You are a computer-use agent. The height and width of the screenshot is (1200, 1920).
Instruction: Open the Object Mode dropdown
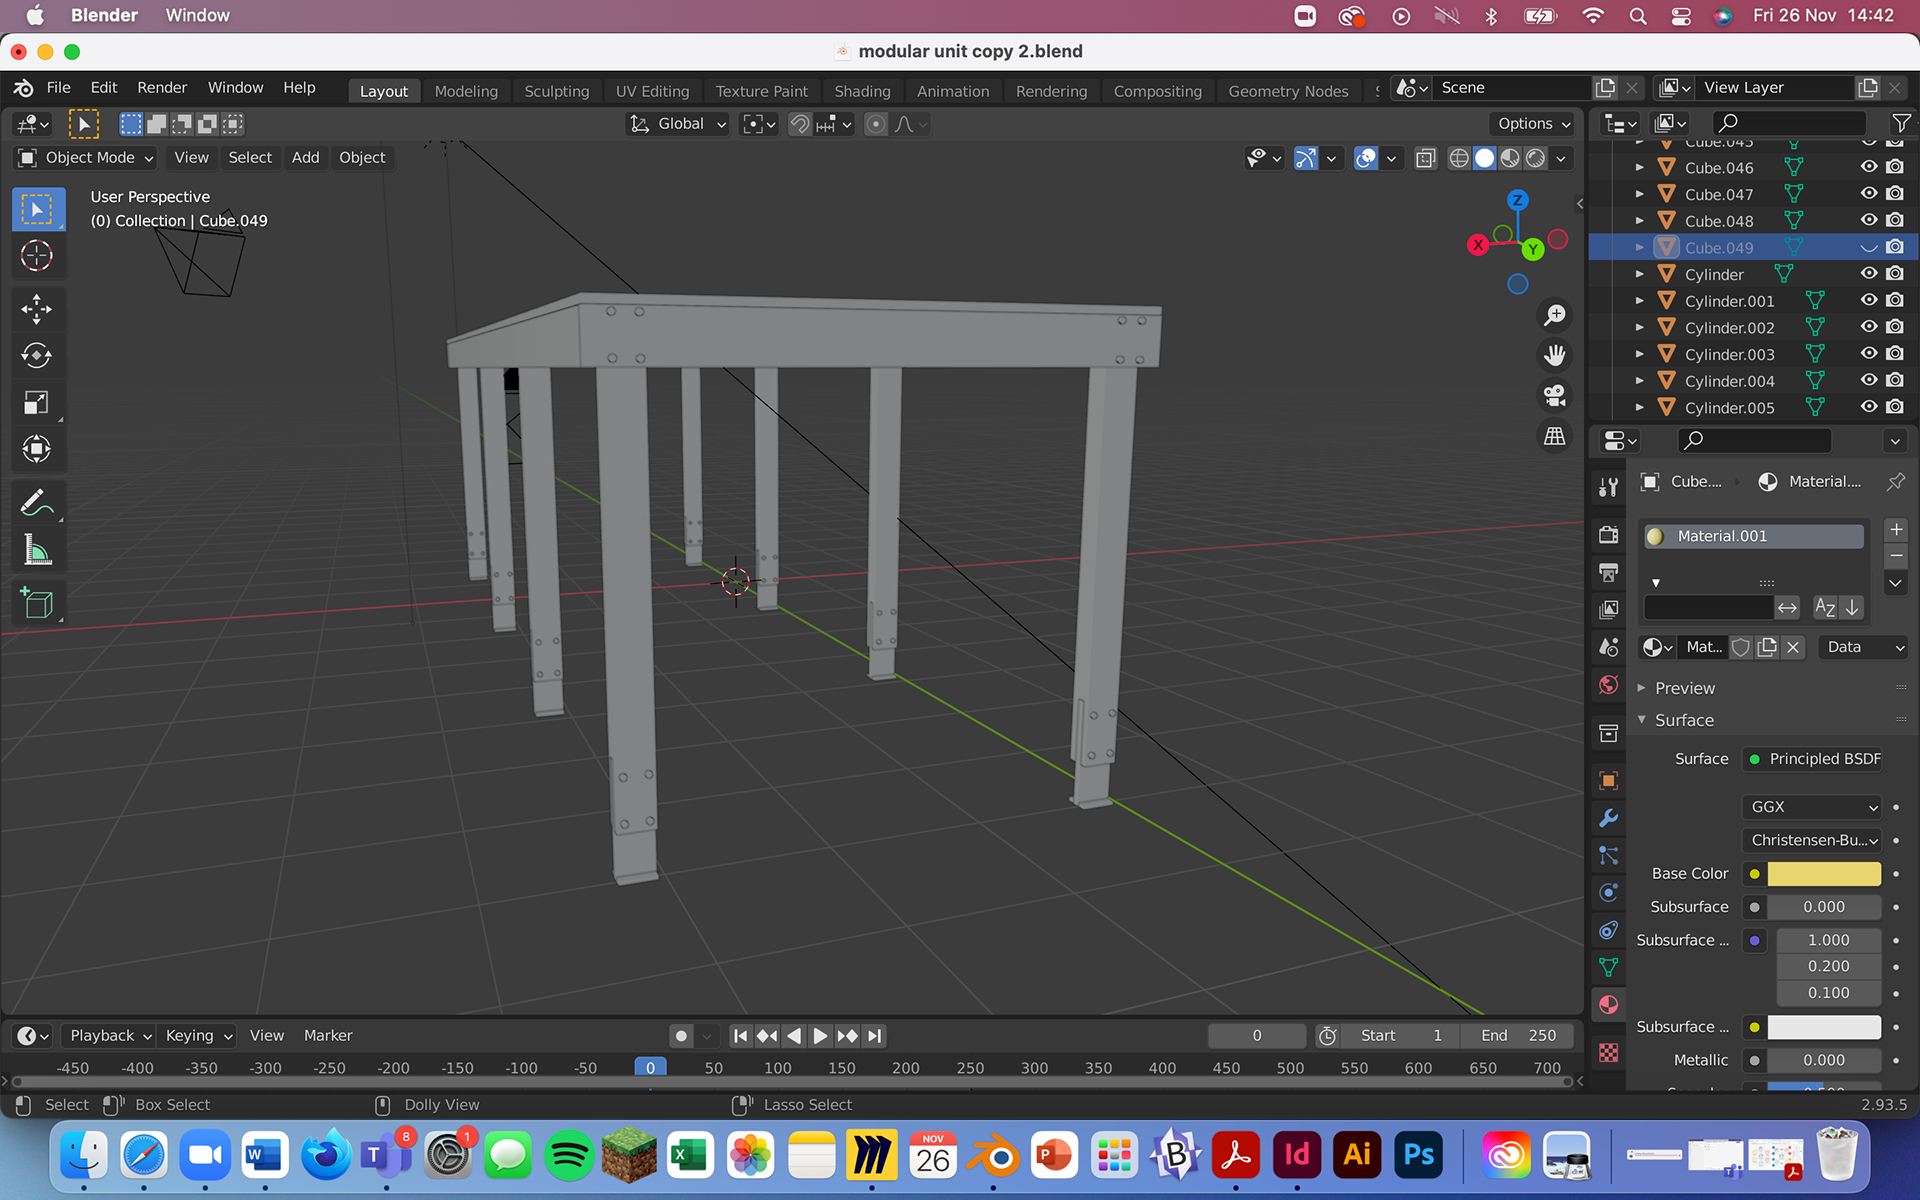(87, 158)
